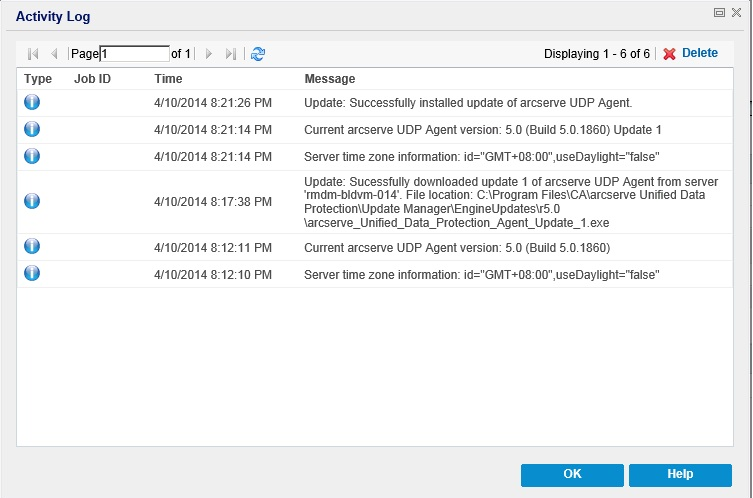Image resolution: width=753 pixels, height=498 pixels.
Task: Maximize the Activity Log dialog
Action: 719,13
